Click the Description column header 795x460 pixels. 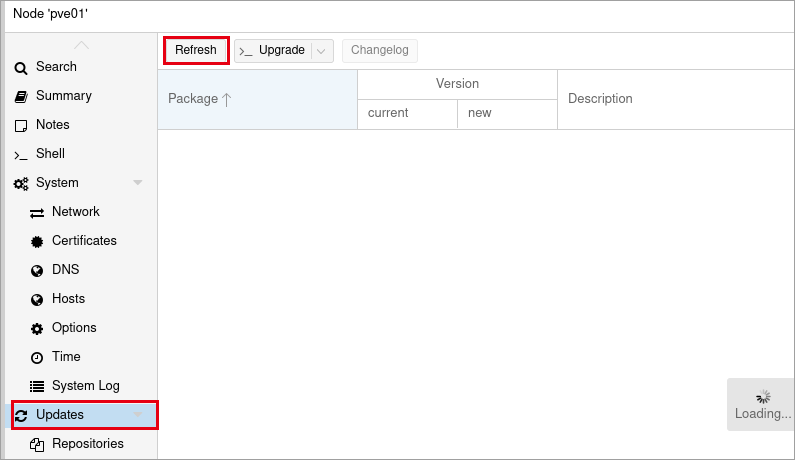tap(676, 99)
